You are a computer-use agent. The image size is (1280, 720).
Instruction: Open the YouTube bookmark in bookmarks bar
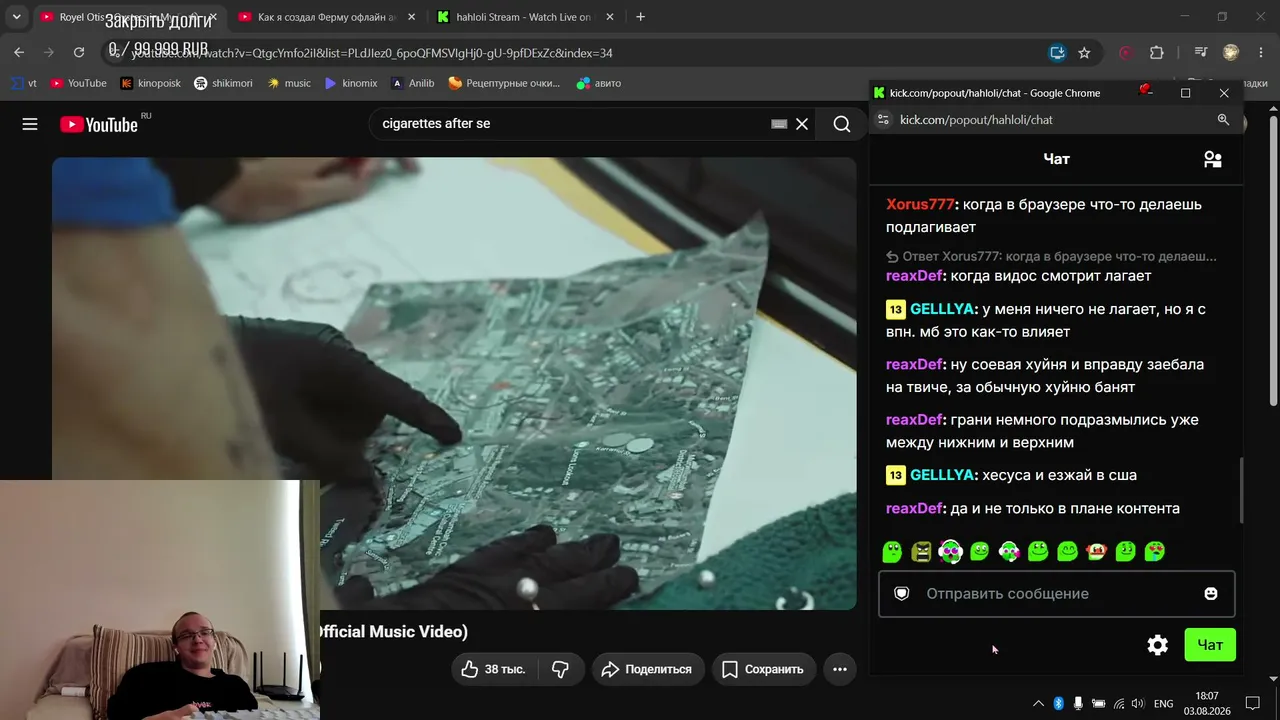(x=78, y=83)
